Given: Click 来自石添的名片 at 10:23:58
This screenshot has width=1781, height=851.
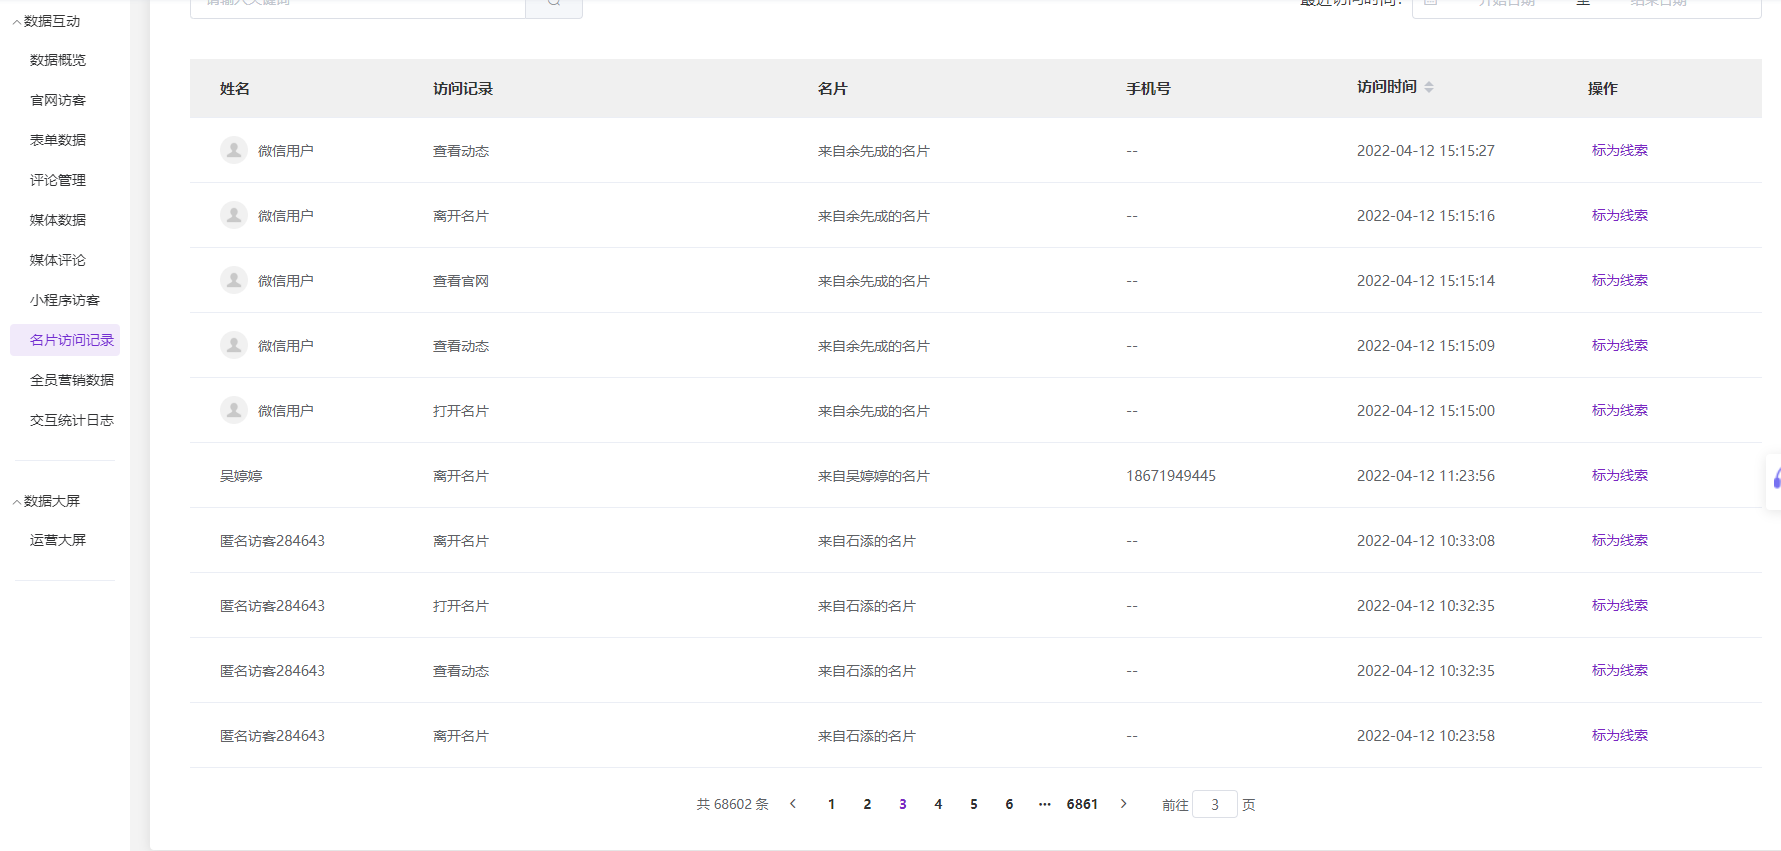Looking at the screenshot, I should [x=867, y=736].
